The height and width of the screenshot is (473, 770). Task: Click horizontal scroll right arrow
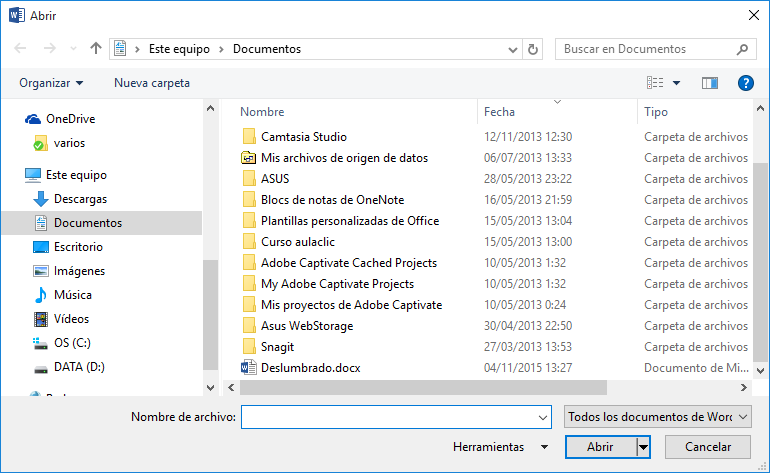coord(743,388)
